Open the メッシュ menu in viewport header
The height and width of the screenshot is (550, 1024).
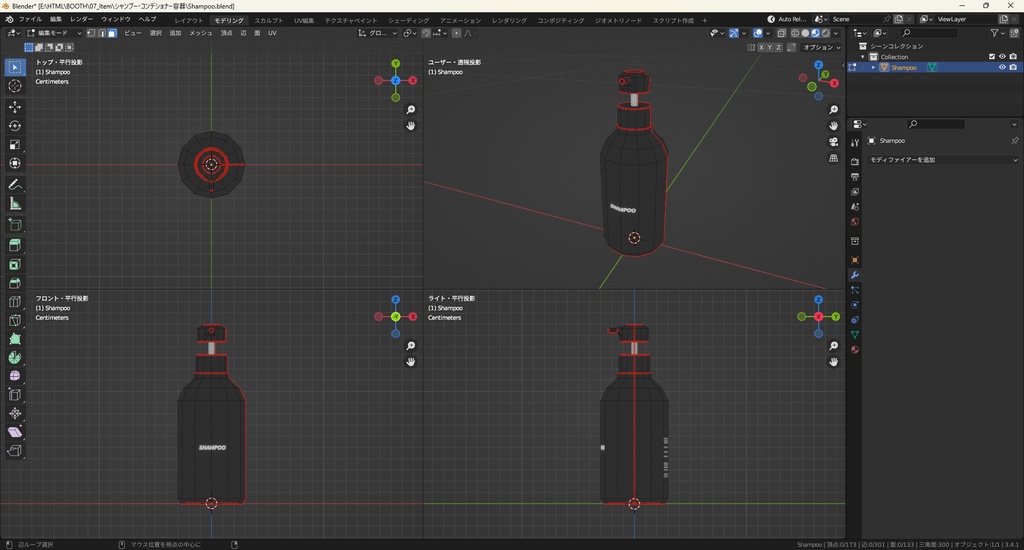click(200, 33)
